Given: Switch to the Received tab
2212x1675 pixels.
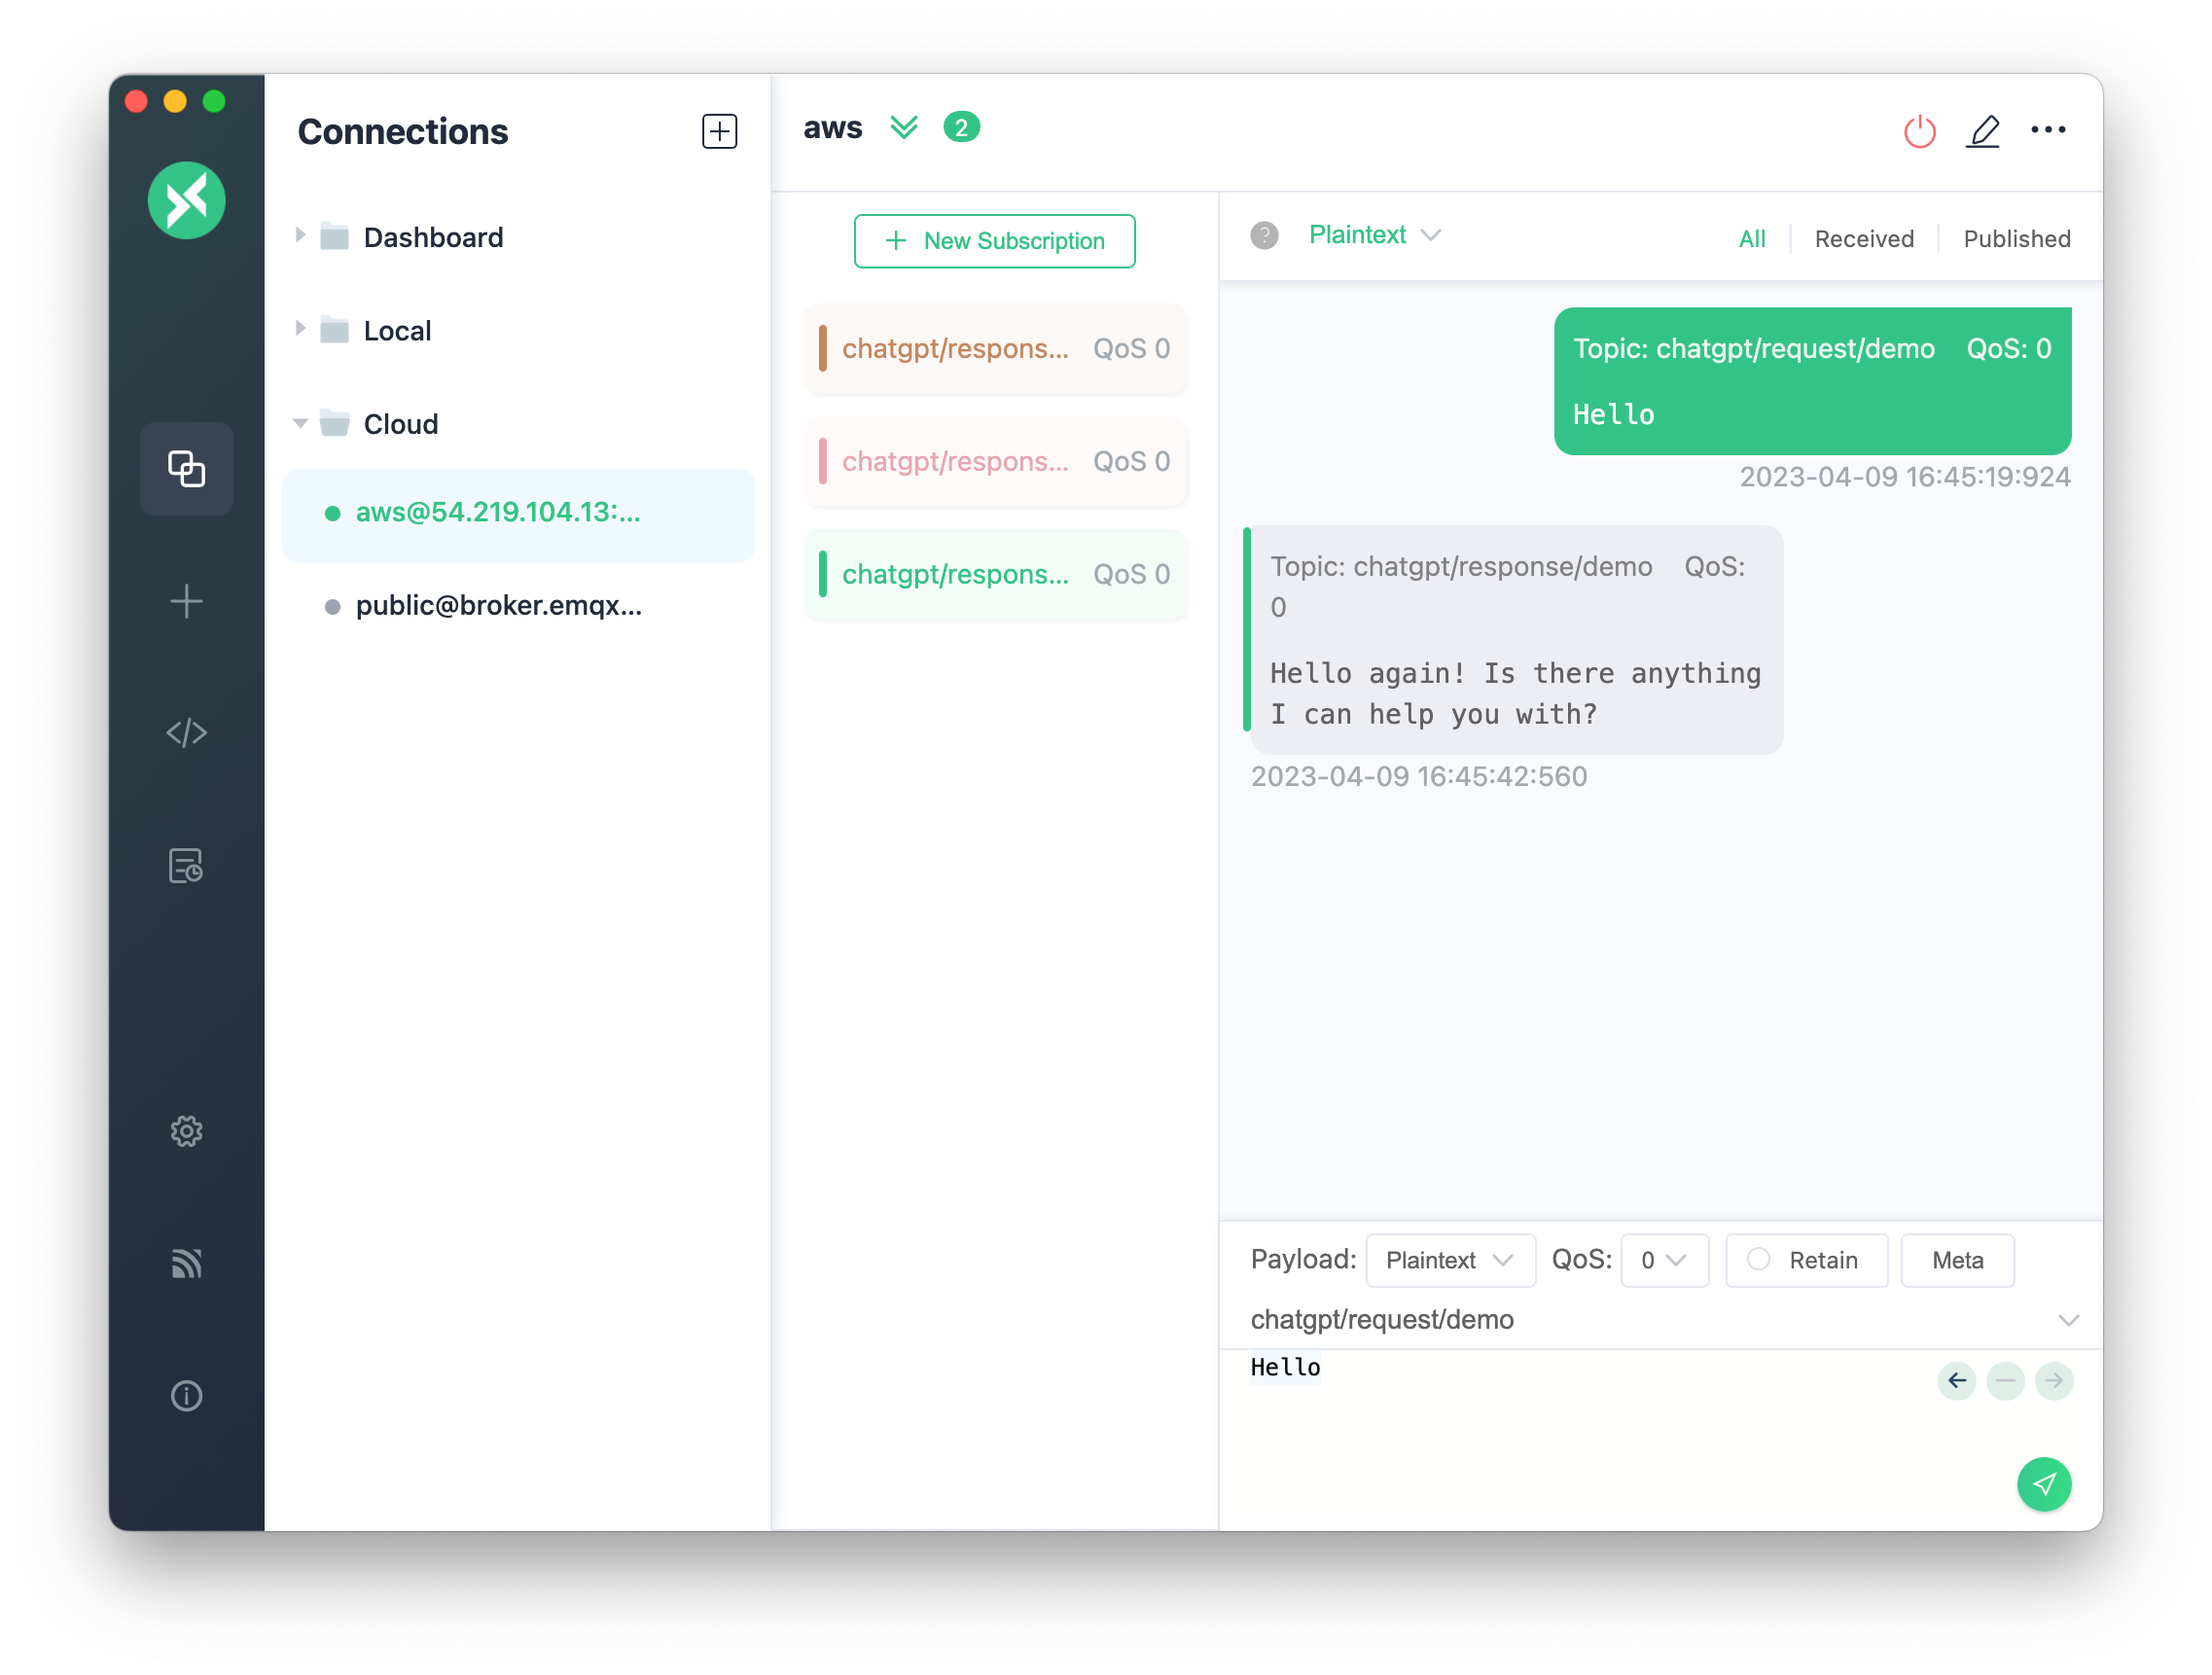Looking at the screenshot, I should tap(1862, 235).
